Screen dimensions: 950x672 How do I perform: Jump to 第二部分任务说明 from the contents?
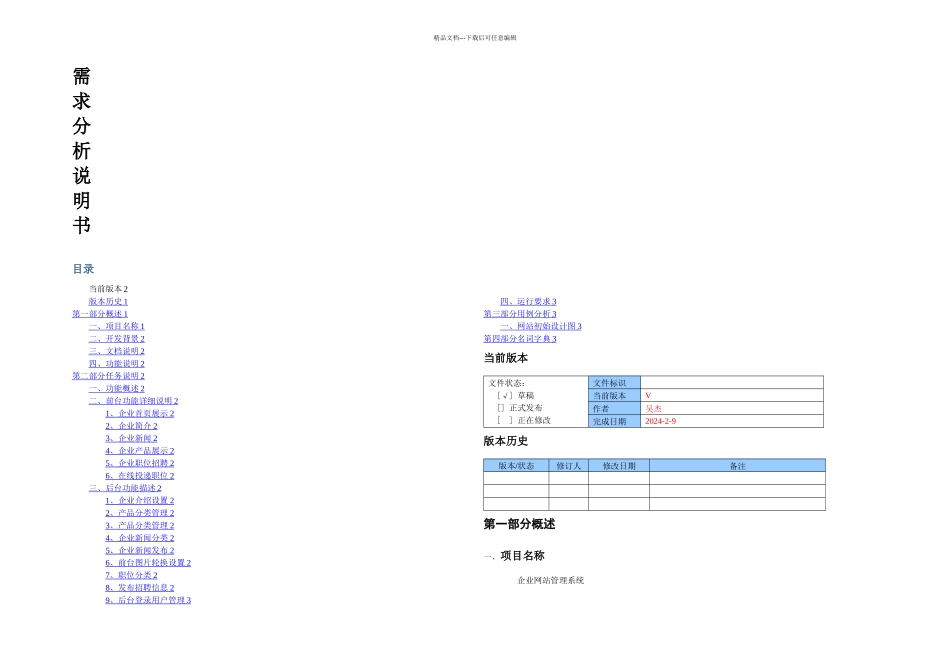(108, 376)
